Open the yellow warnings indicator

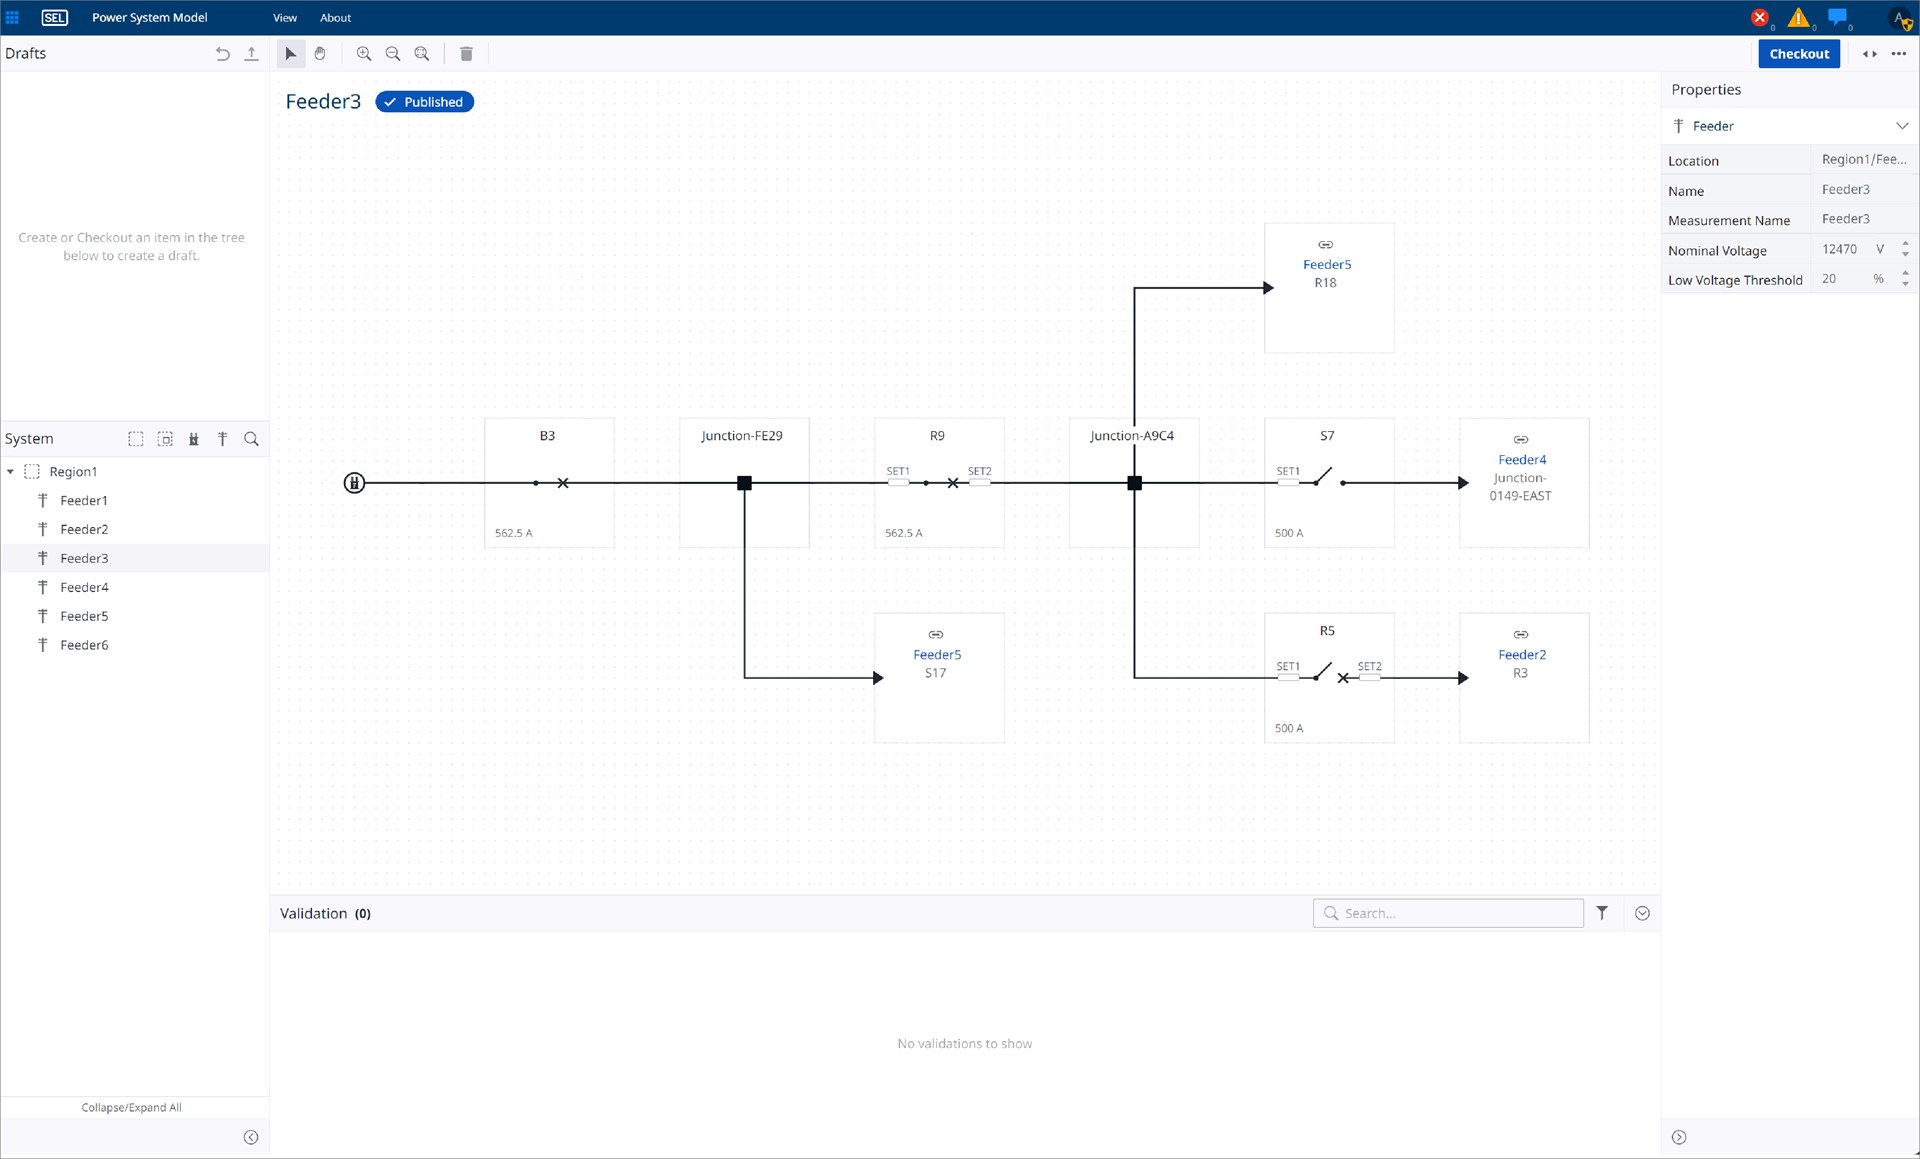1799,18
